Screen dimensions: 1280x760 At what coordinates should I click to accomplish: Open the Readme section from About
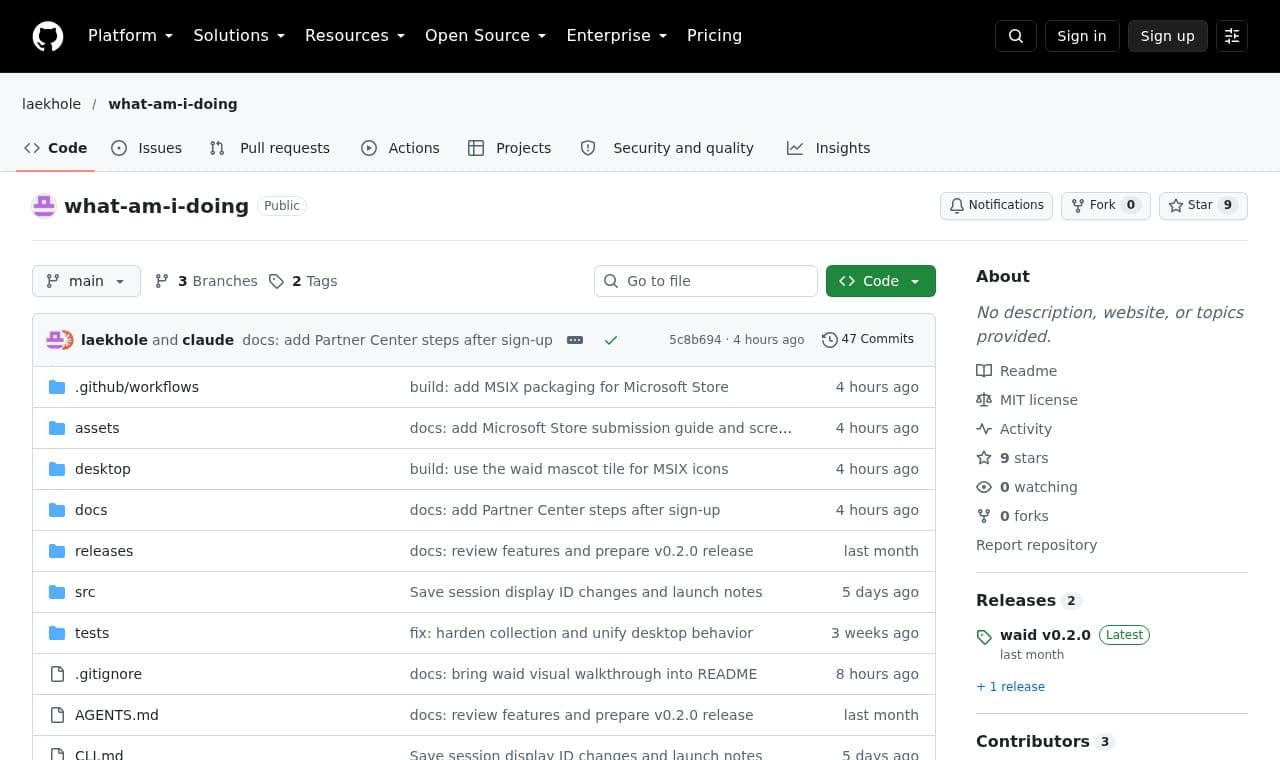coord(1017,371)
